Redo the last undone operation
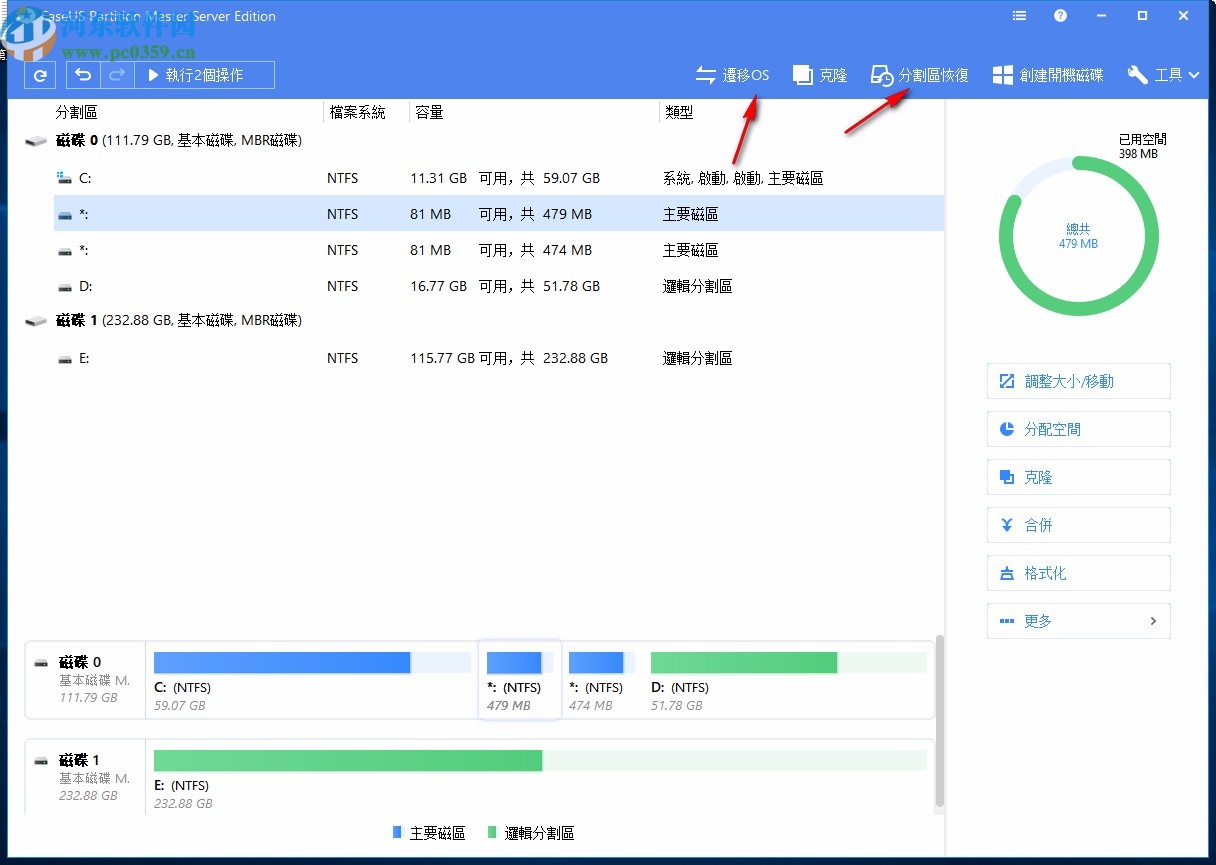 point(117,74)
